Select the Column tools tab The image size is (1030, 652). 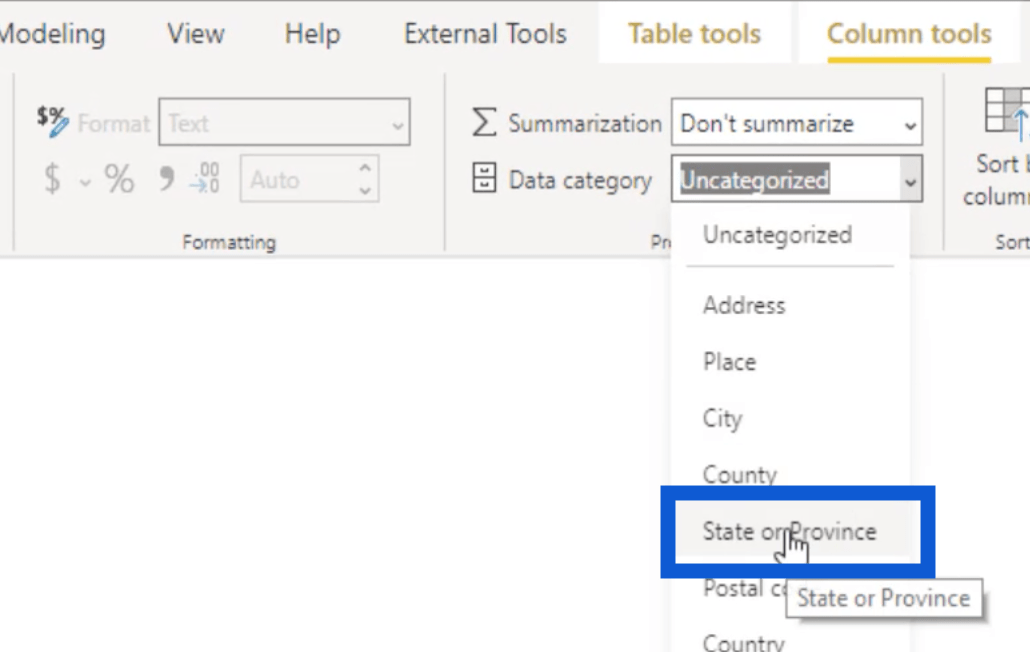click(909, 34)
